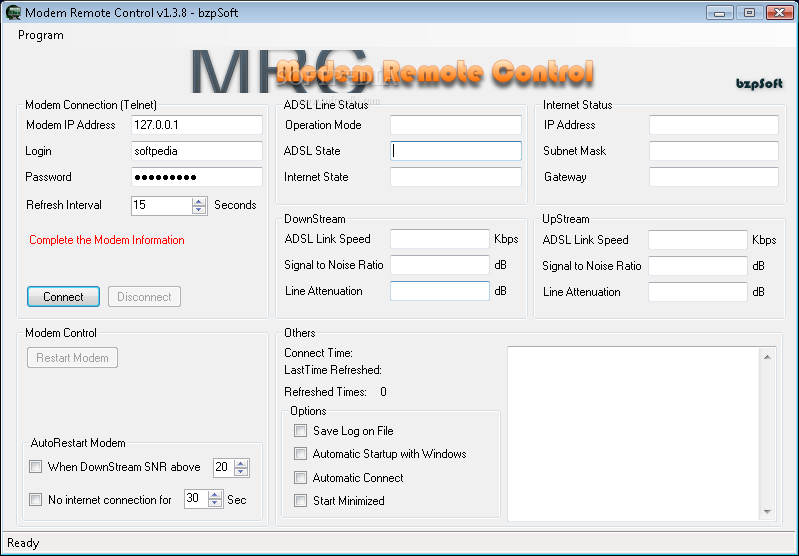Decrease Refresh Interval with down arrow
The height and width of the screenshot is (556, 799).
coord(199,210)
